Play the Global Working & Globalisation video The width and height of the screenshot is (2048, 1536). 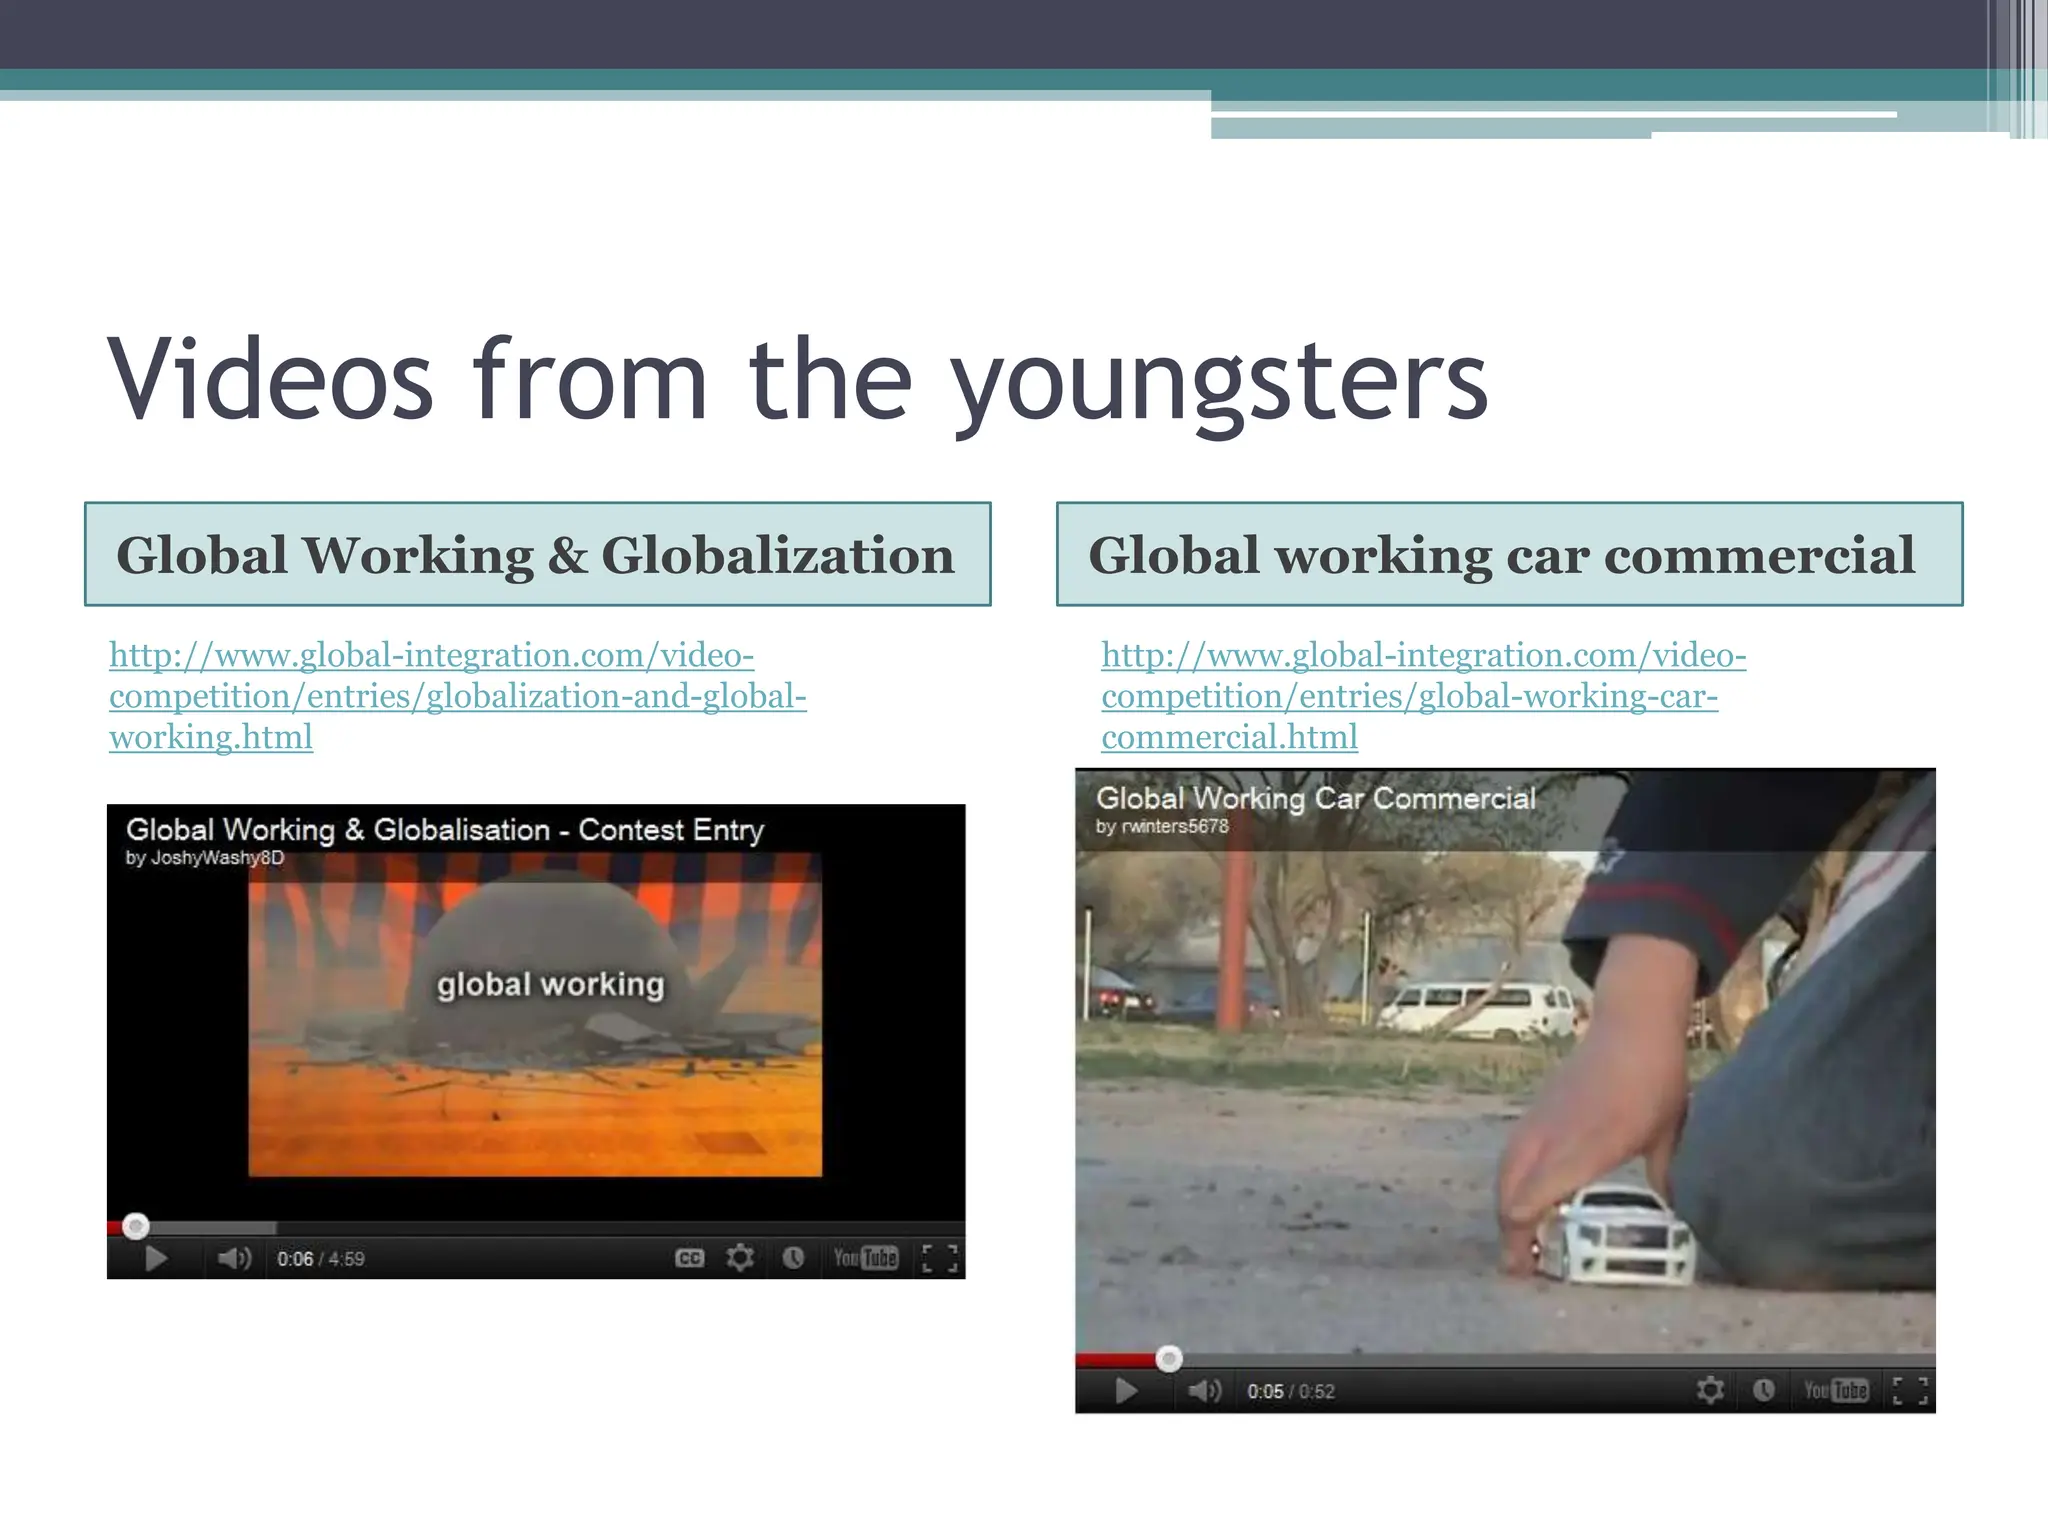point(156,1258)
